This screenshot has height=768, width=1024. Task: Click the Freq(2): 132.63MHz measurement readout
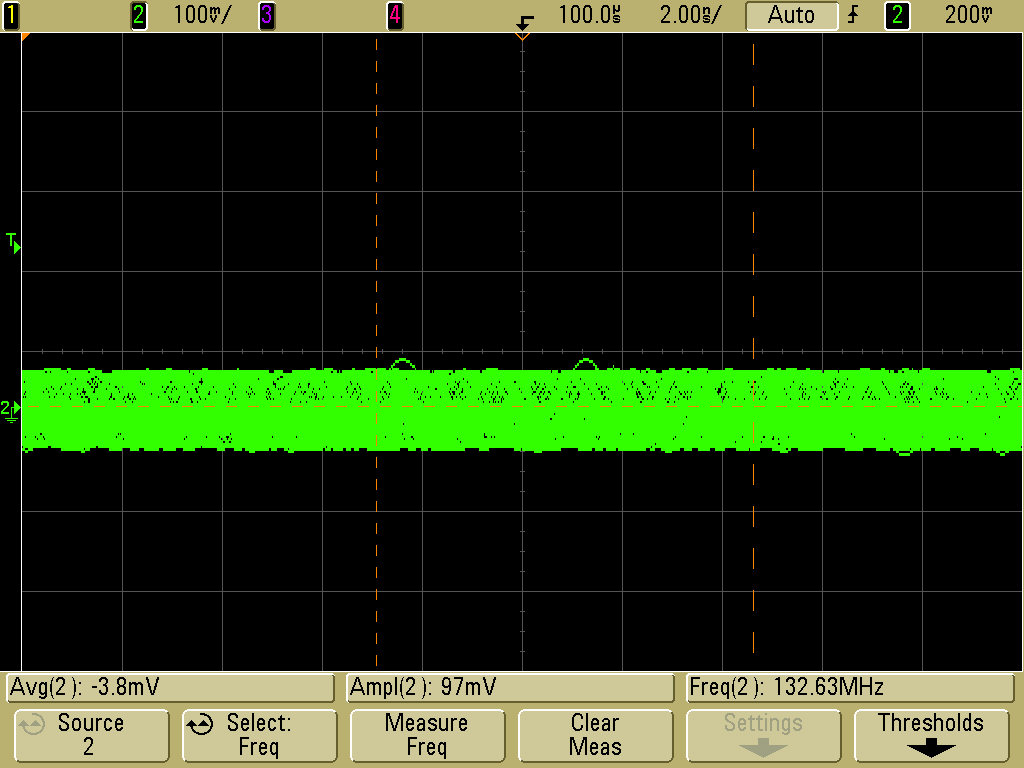[x=850, y=688]
